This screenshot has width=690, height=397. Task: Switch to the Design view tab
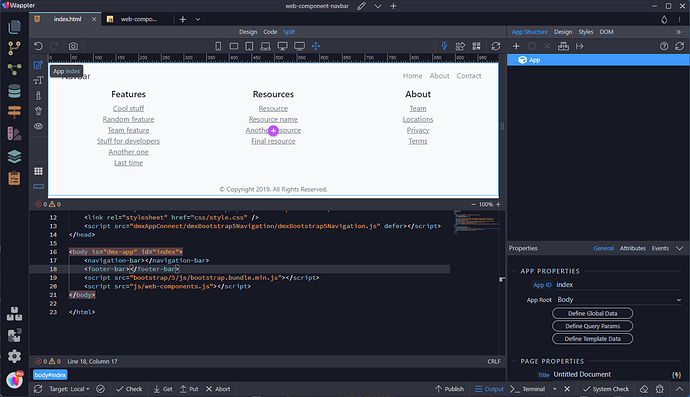(x=248, y=32)
